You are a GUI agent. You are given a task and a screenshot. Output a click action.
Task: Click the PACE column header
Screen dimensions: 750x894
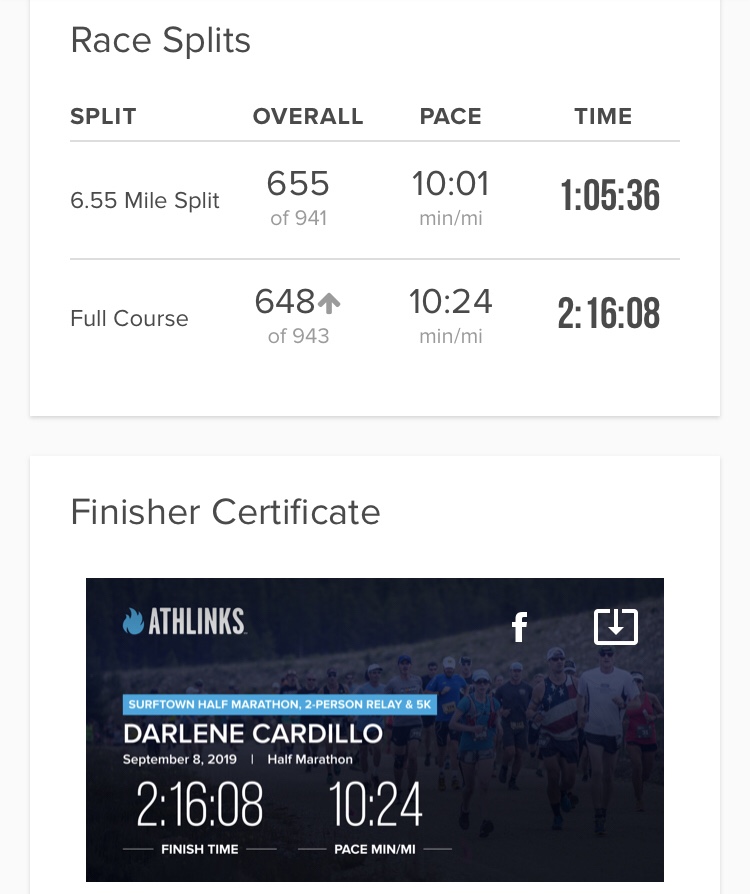(x=450, y=116)
